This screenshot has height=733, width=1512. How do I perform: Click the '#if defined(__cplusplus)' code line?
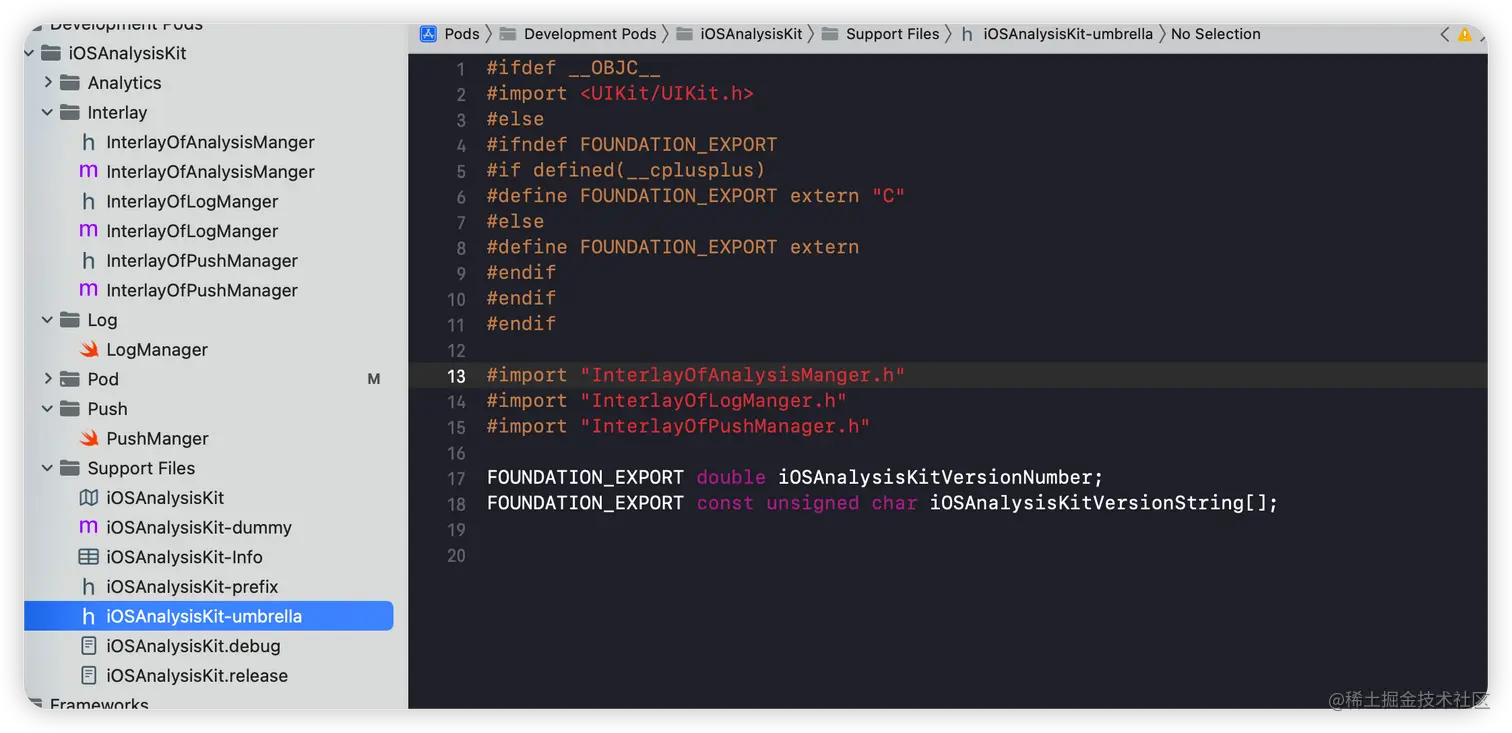tap(626, 170)
